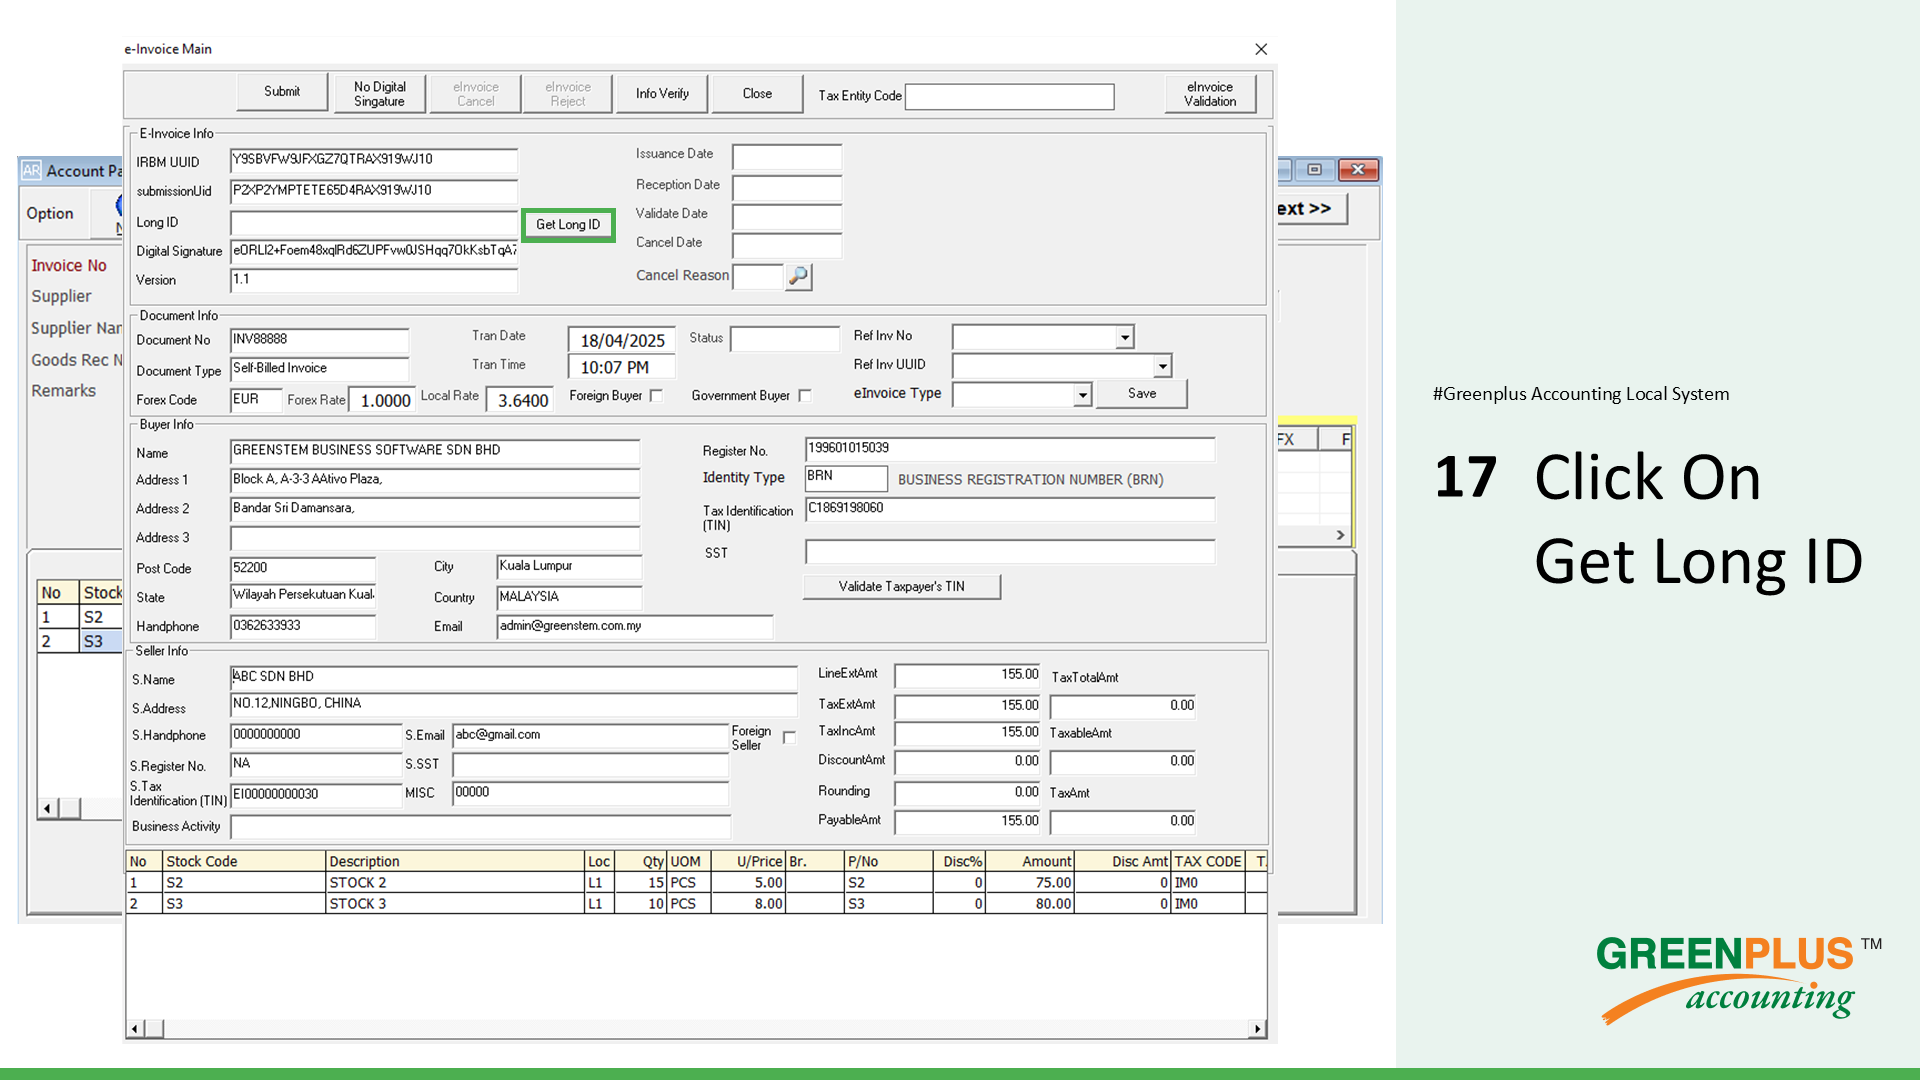This screenshot has height=1080, width=1920.
Task: Click the item grid scroll left arrow
Action: [135, 1029]
